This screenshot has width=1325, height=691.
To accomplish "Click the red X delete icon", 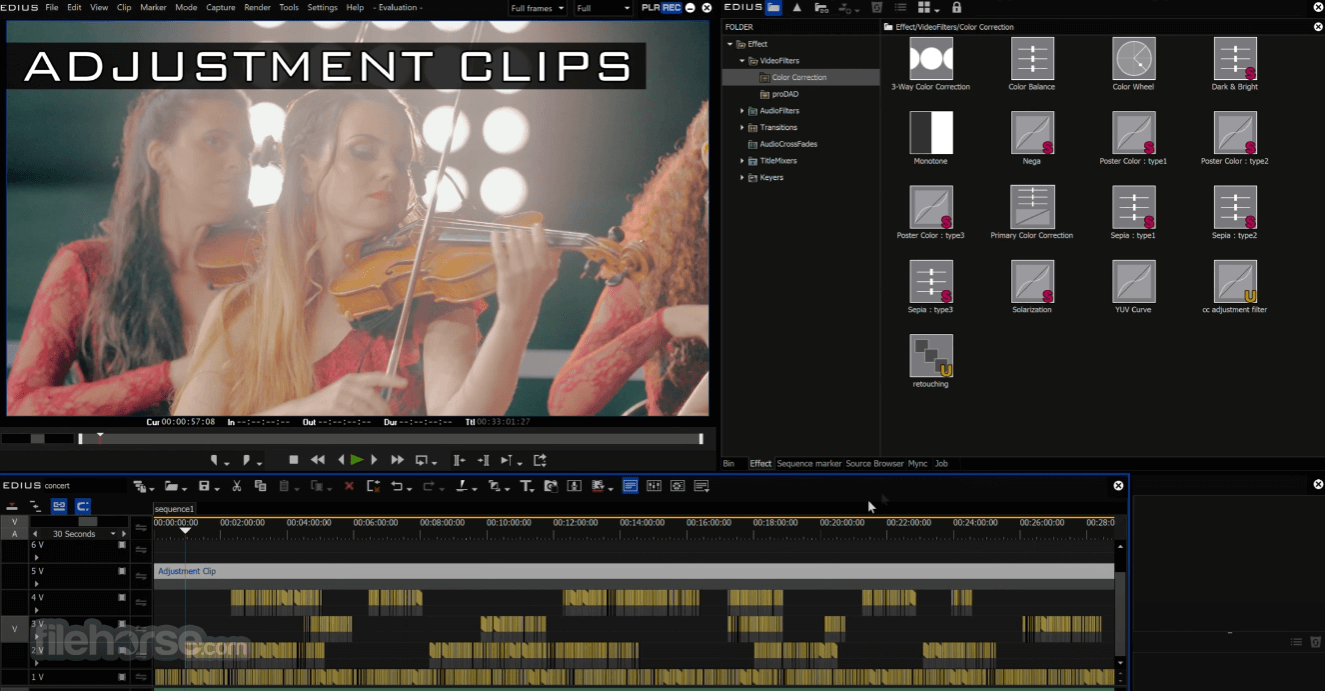I will pos(349,486).
